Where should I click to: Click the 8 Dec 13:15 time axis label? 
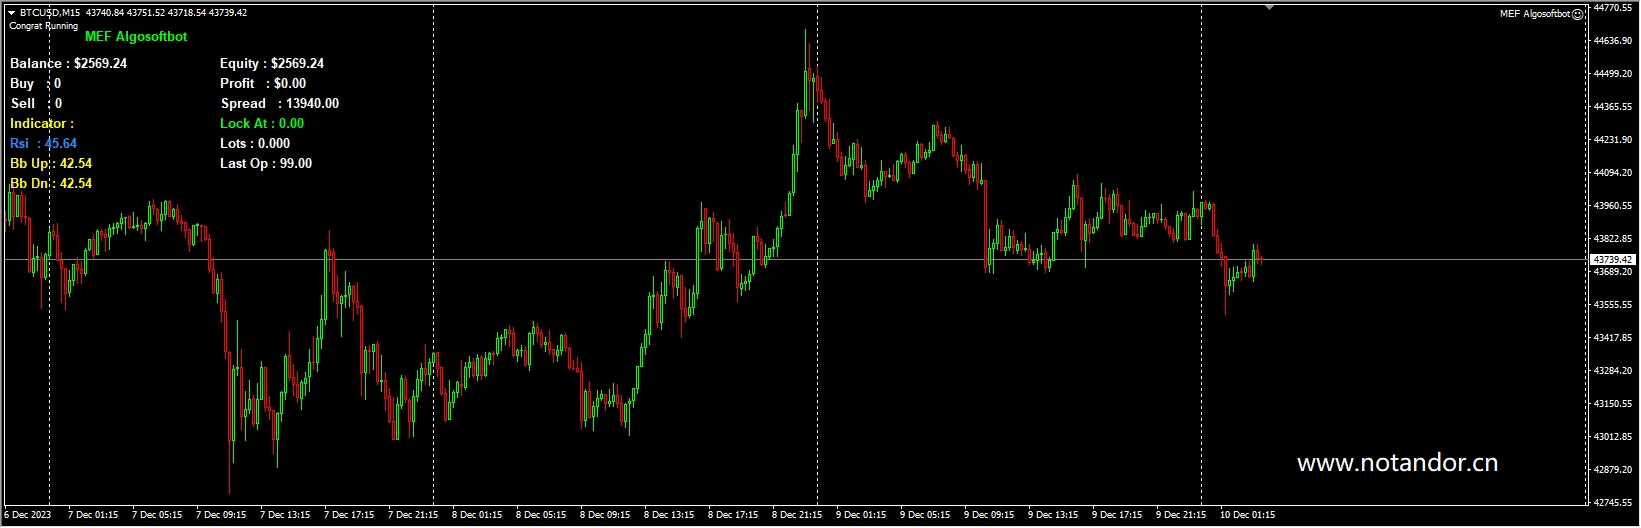[x=669, y=515]
